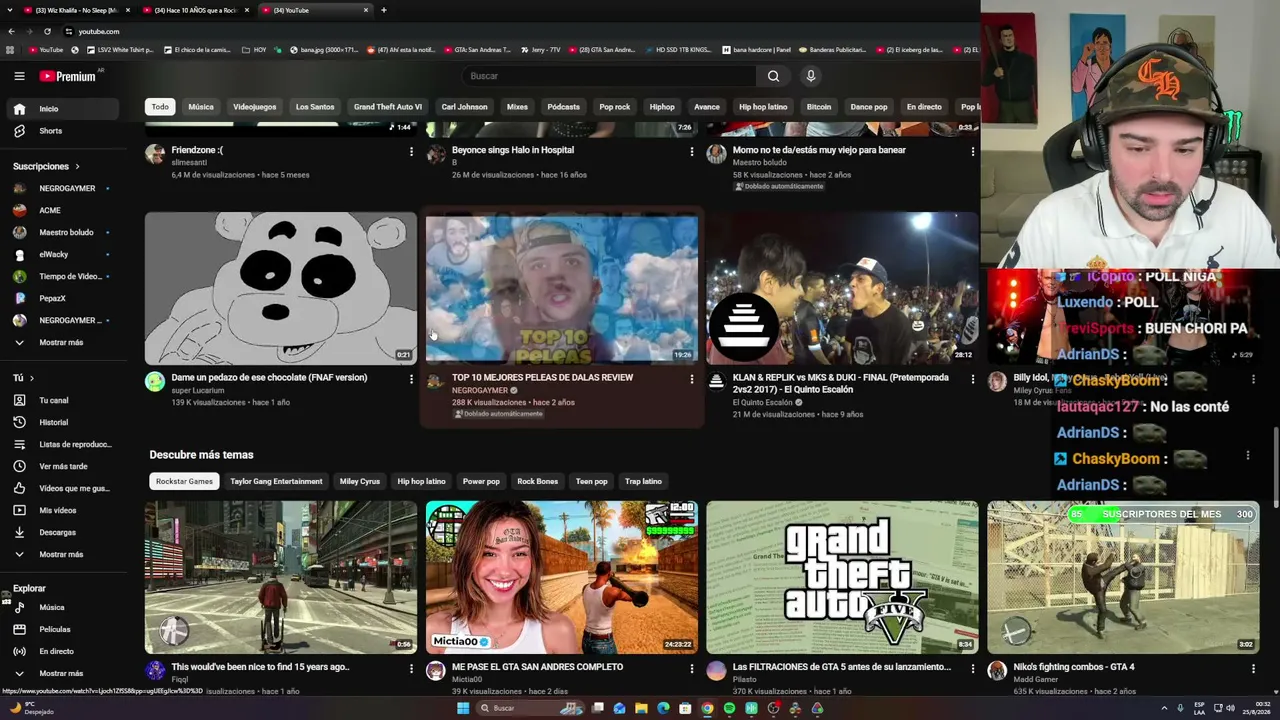Image resolution: width=1280 pixels, height=720 pixels.
Task: Open more actions for Niko's fighting combos
Action: click(x=1253, y=668)
